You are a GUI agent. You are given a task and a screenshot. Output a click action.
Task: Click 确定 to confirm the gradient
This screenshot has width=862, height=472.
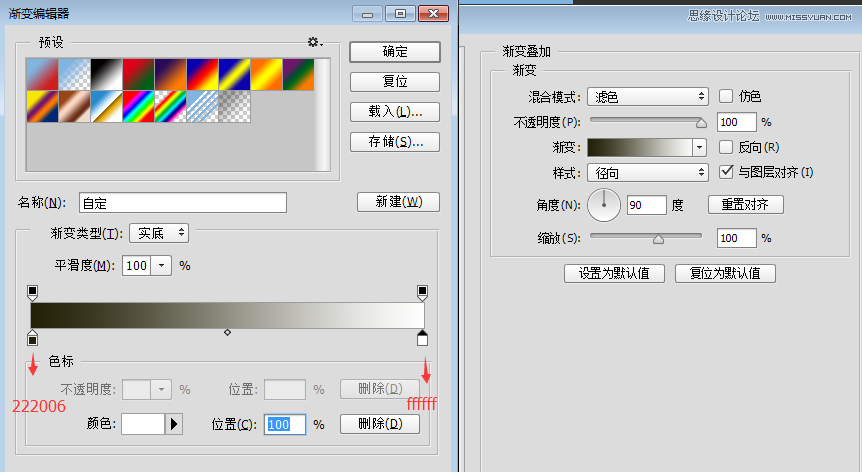tap(395, 52)
